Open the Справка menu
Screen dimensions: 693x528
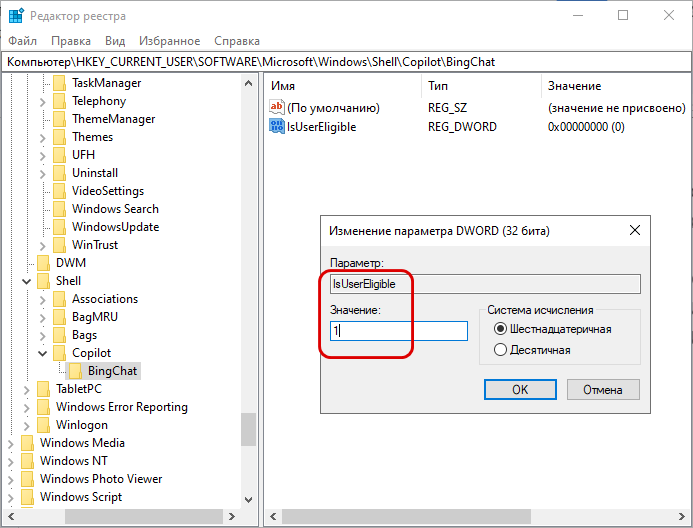tap(237, 41)
